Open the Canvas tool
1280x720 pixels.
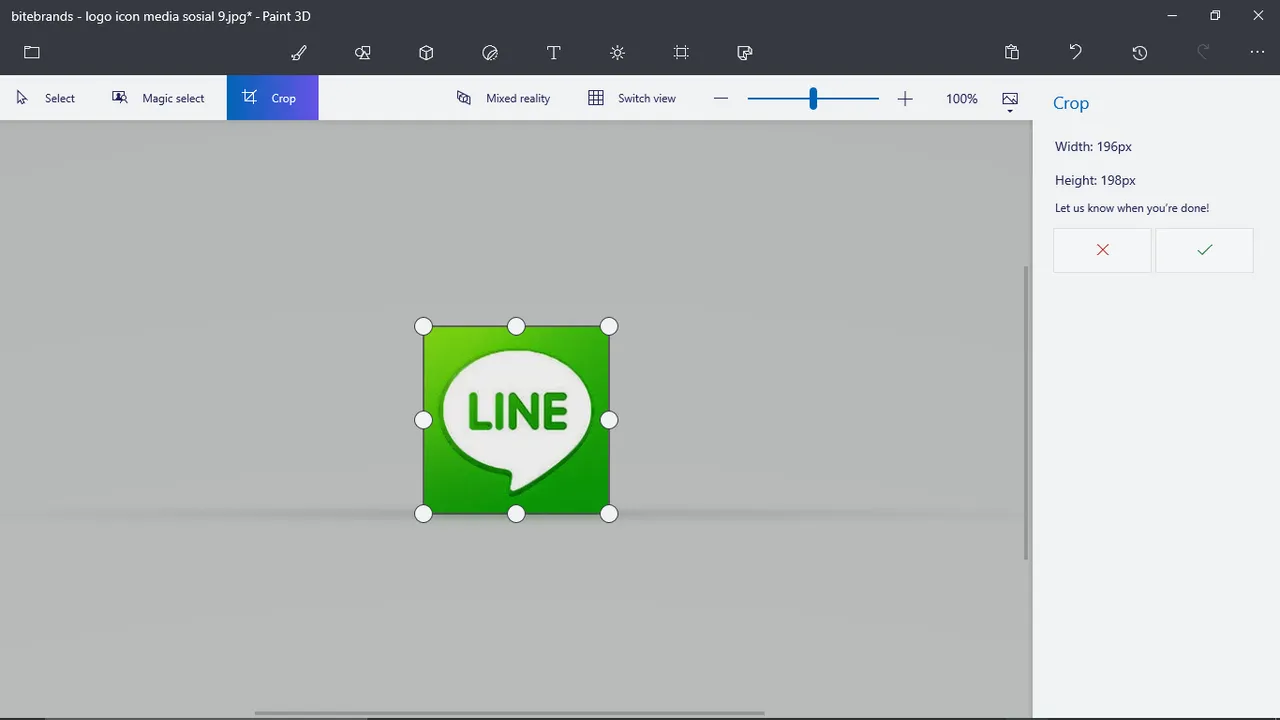point(681,52)
